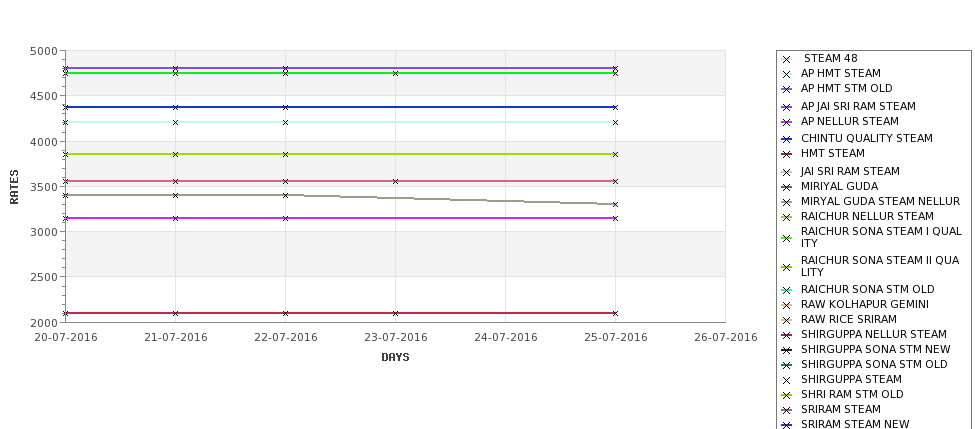Click the CHINTU QUALITY STEAM legend marker
This screenshot has height=429, width=975.
tap(786, 139)
